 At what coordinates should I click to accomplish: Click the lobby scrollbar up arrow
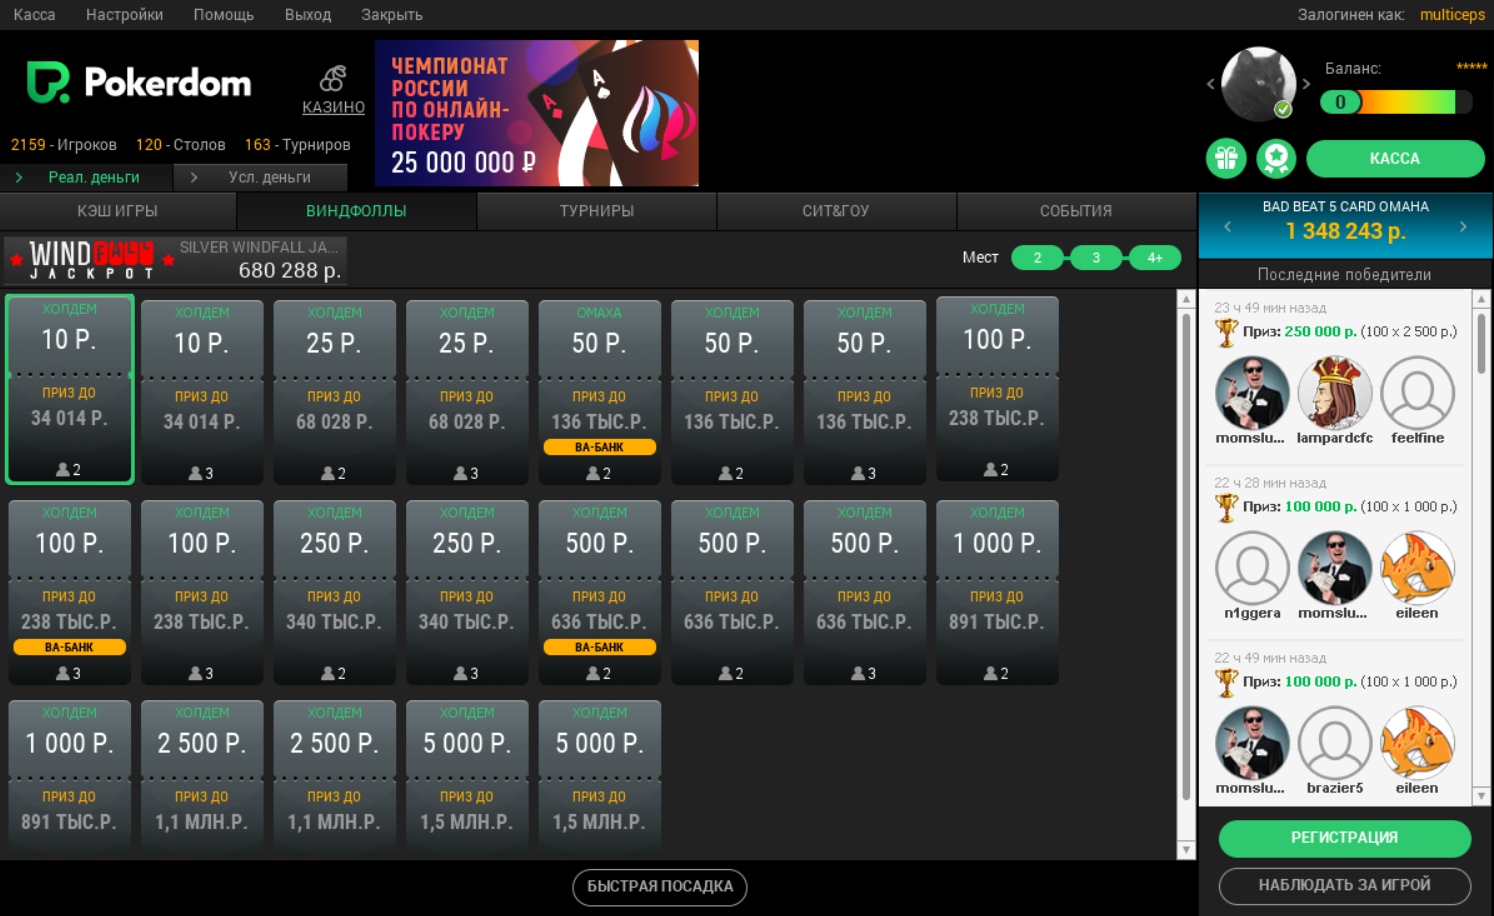(x=1186, y=299)
